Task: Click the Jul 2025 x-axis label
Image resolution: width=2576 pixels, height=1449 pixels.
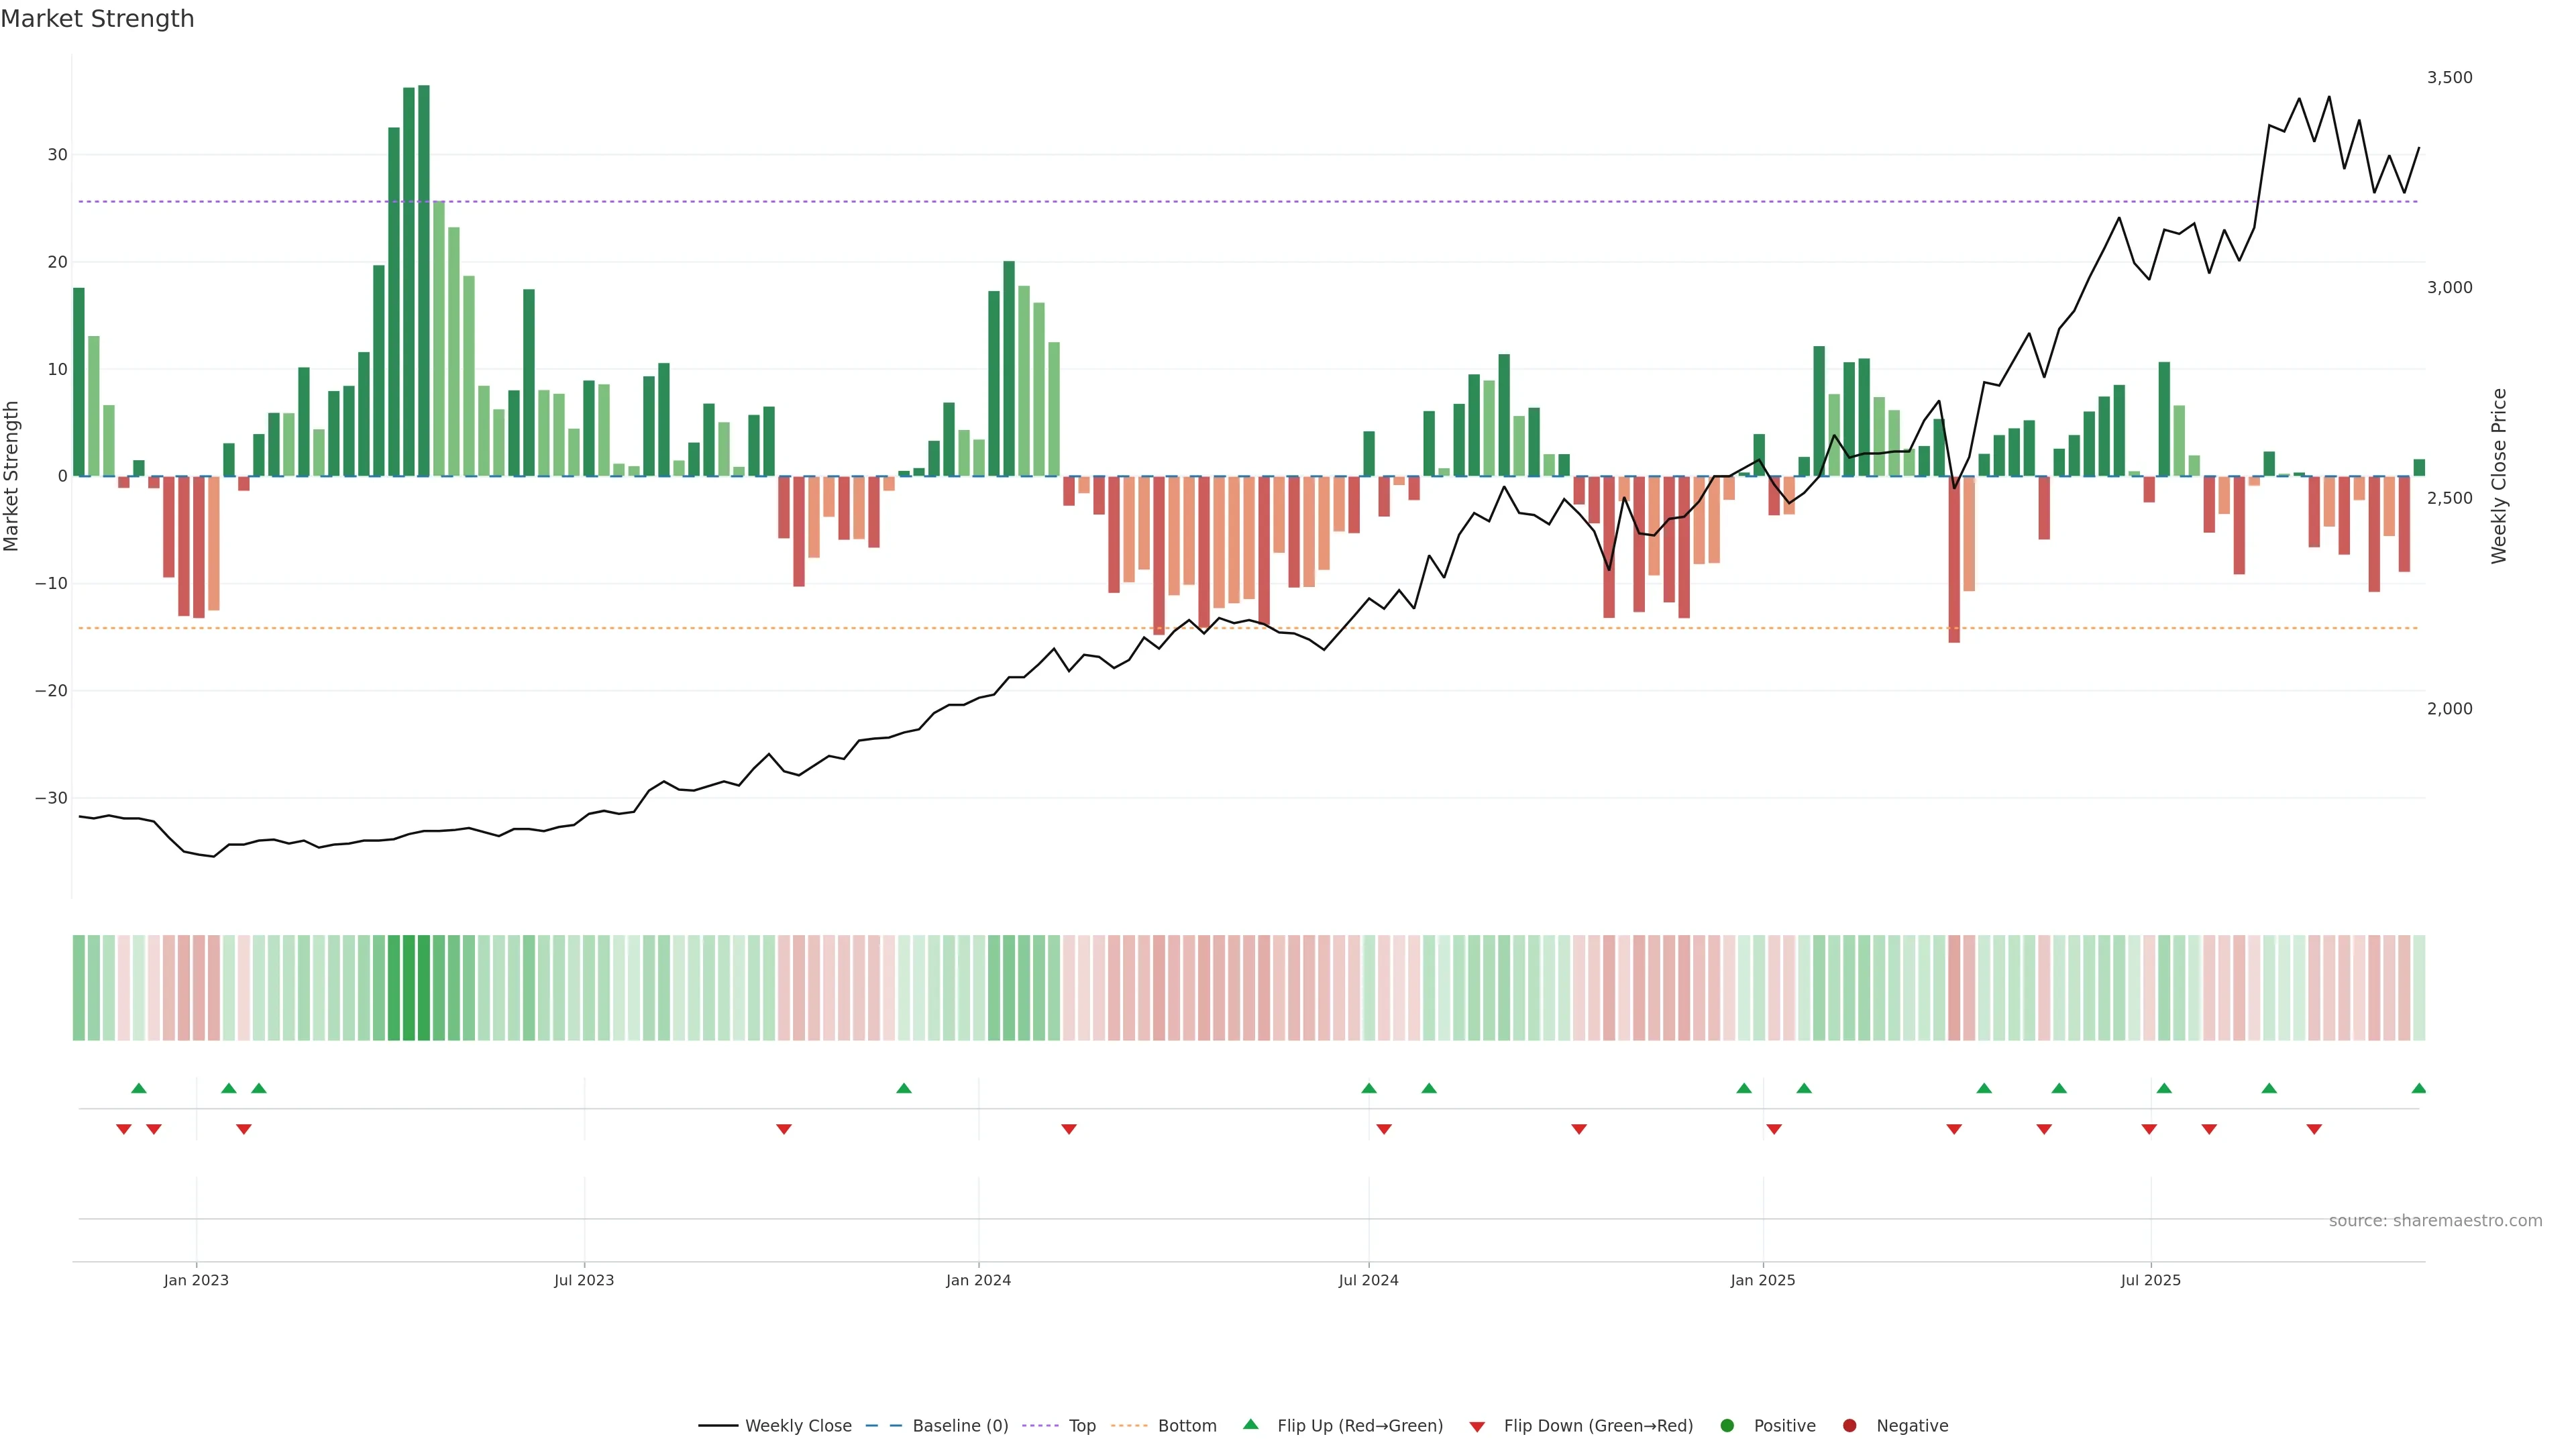Action: pyautogui.click(x=2150, y=1280)
